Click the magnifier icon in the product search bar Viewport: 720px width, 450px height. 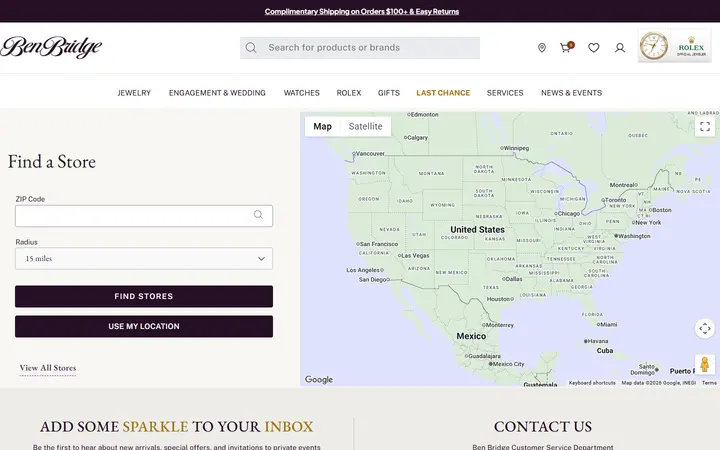251,48
